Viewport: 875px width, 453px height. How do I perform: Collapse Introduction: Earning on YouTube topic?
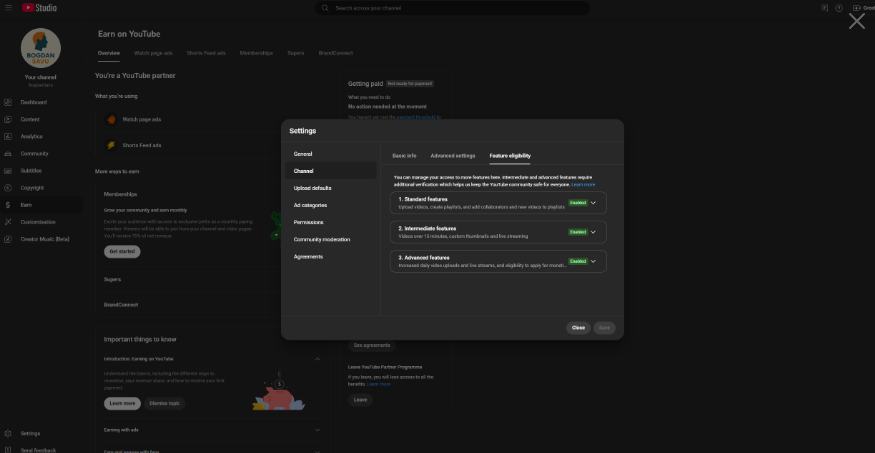tap(318, 359)
